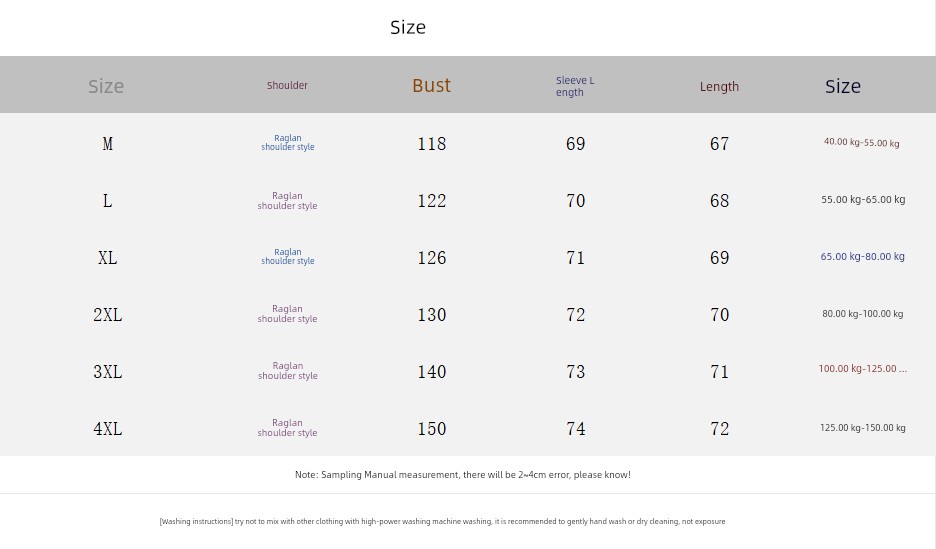Click the Shoulder column header

point(287,86)
